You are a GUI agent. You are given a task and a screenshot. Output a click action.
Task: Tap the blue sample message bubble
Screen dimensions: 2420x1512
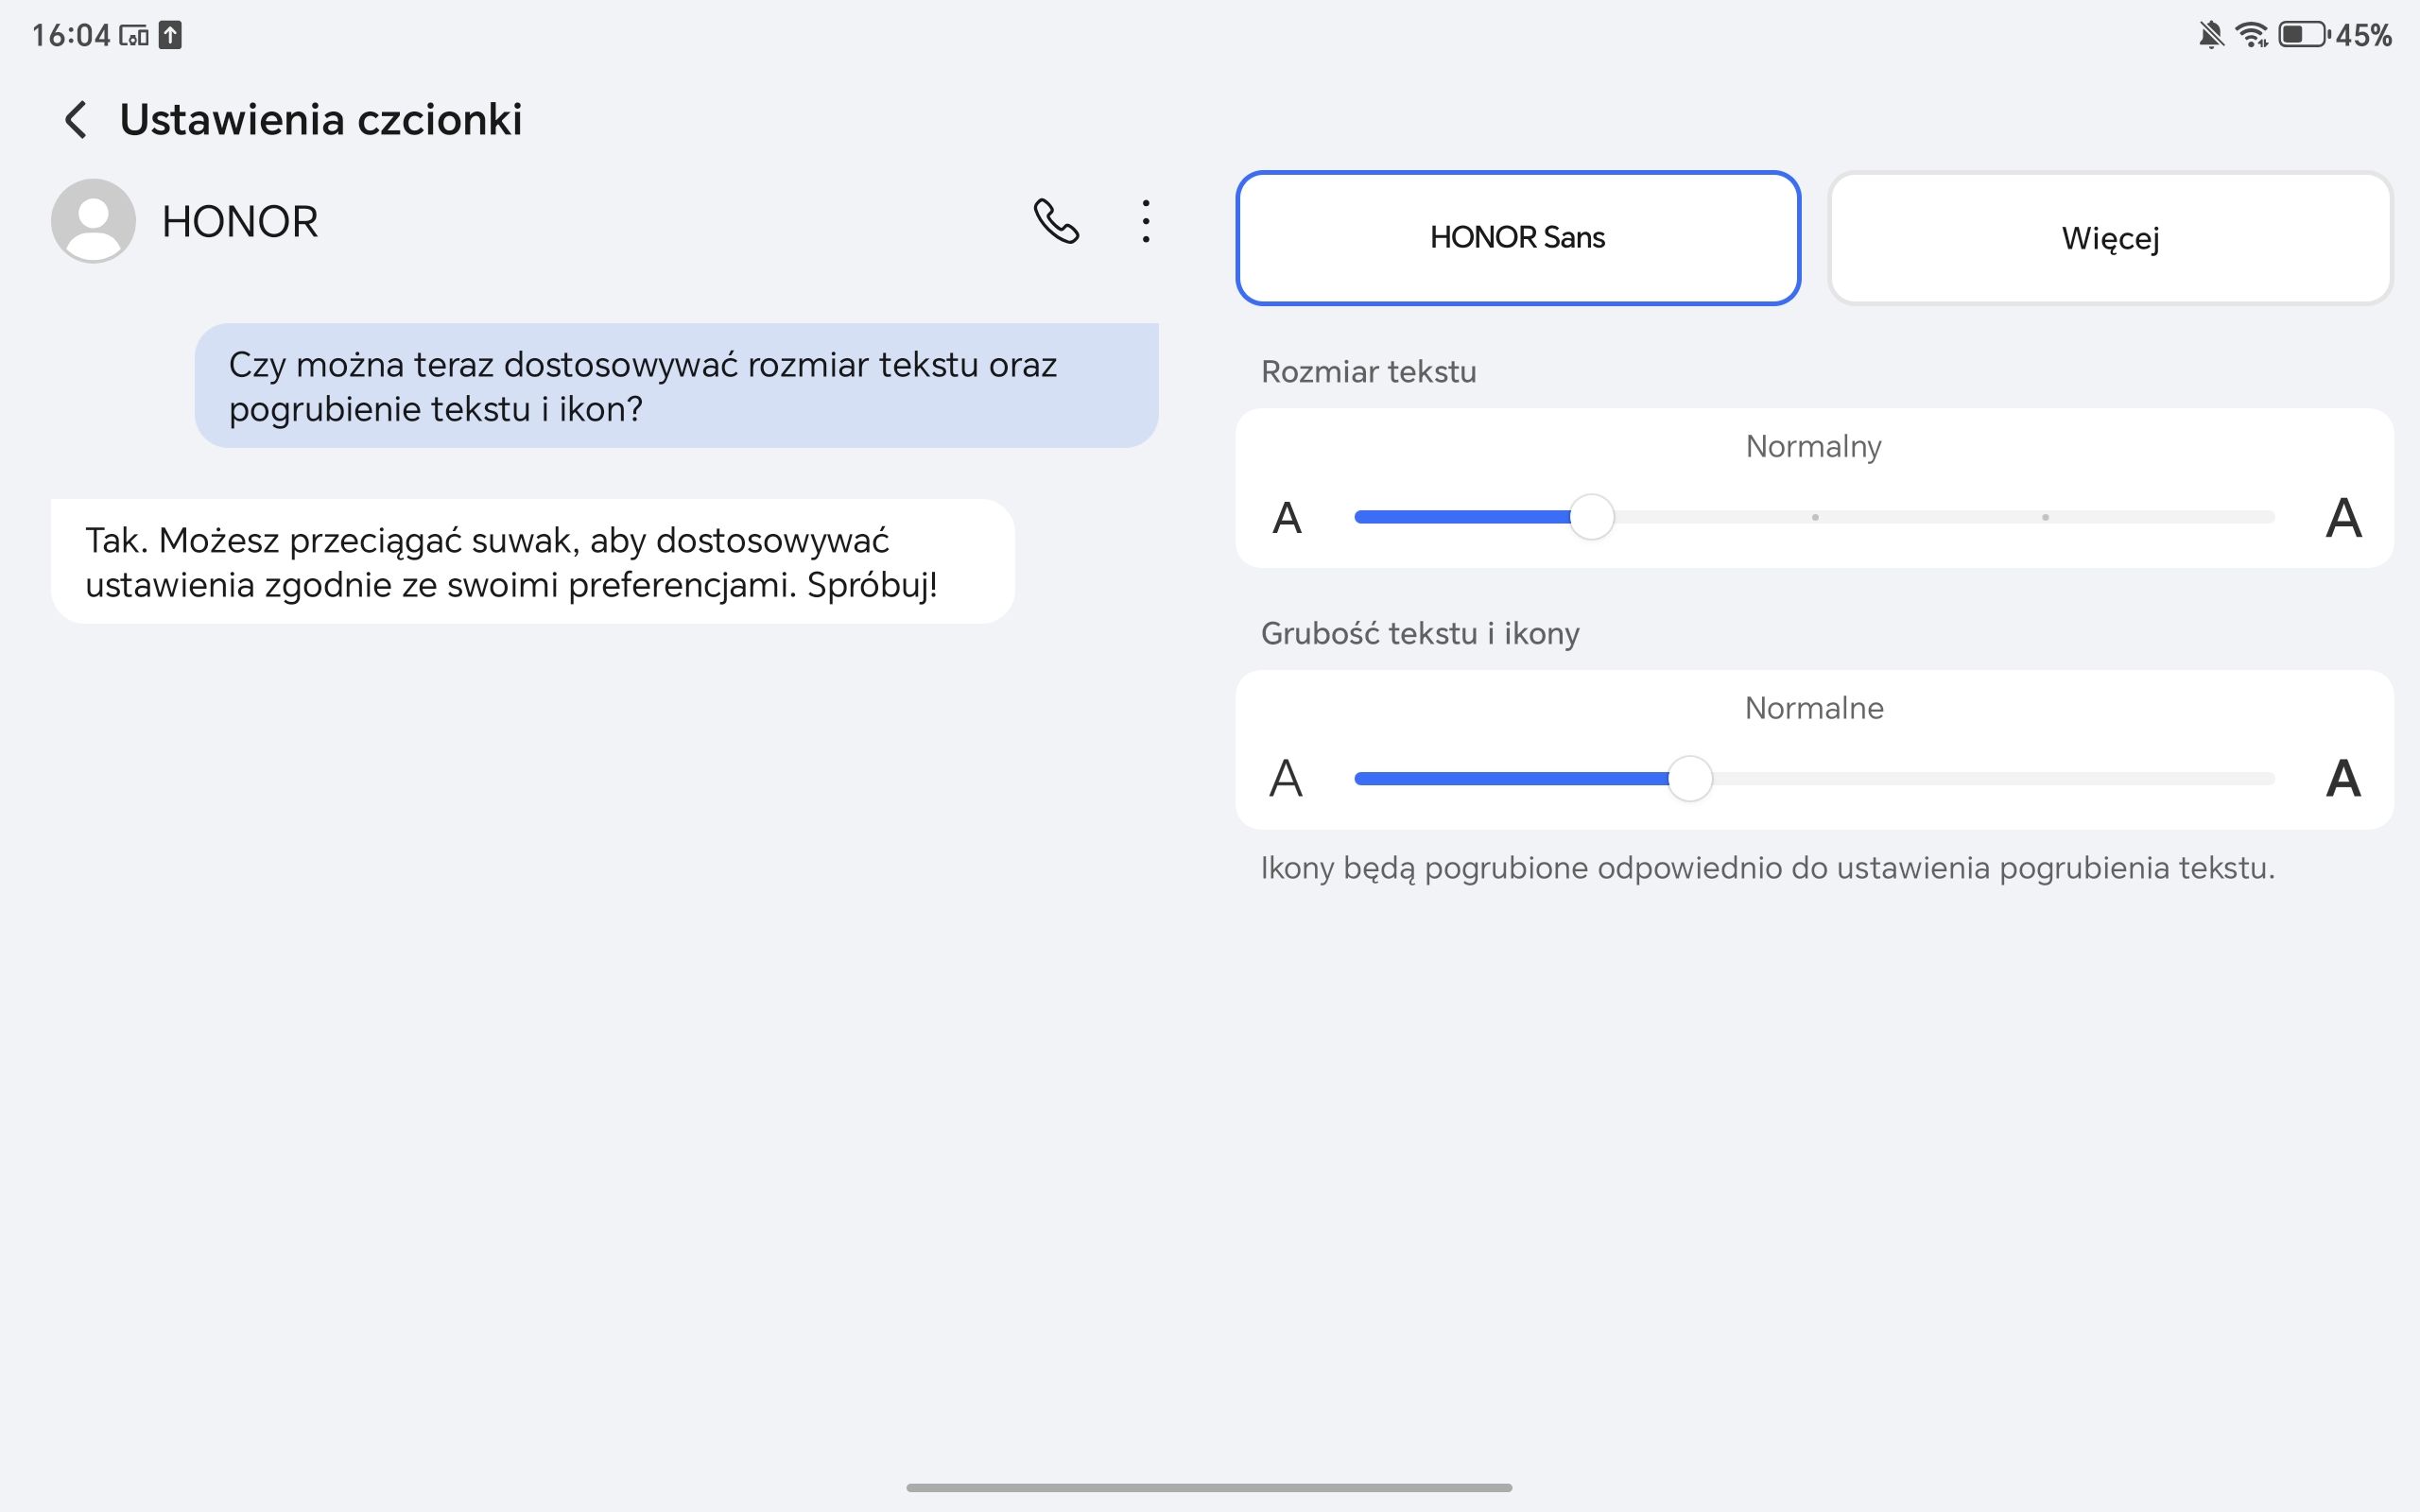(676, 386)
